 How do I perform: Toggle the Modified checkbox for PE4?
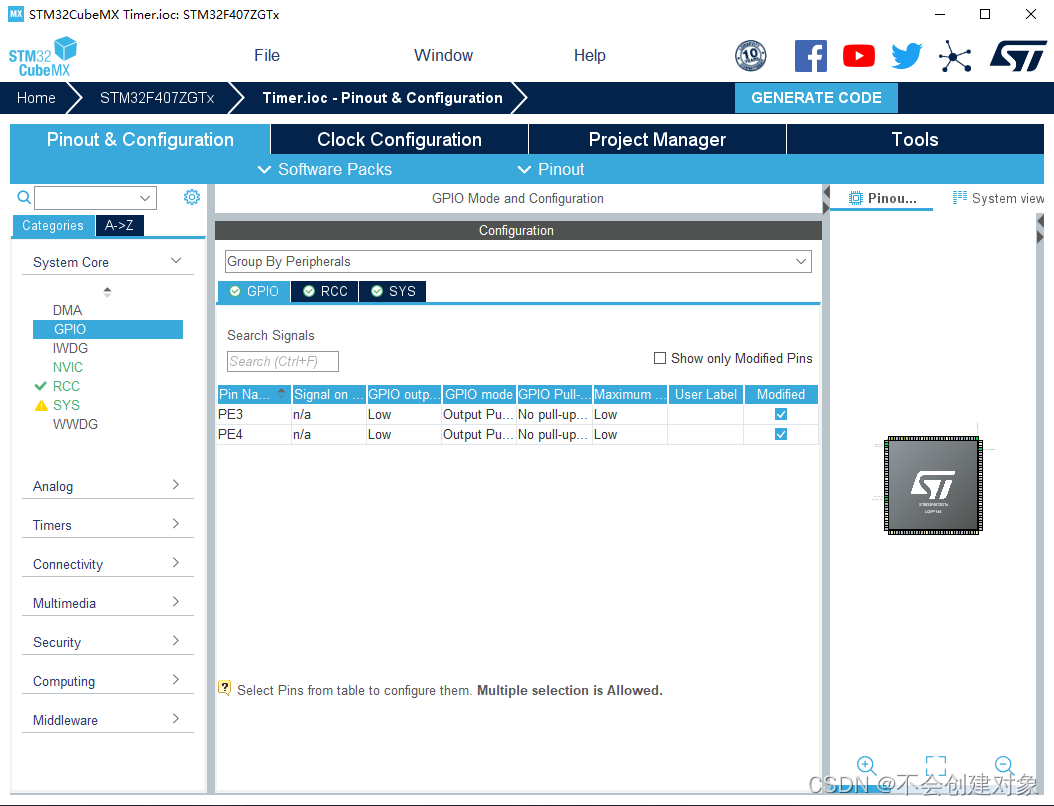(780, 434)
